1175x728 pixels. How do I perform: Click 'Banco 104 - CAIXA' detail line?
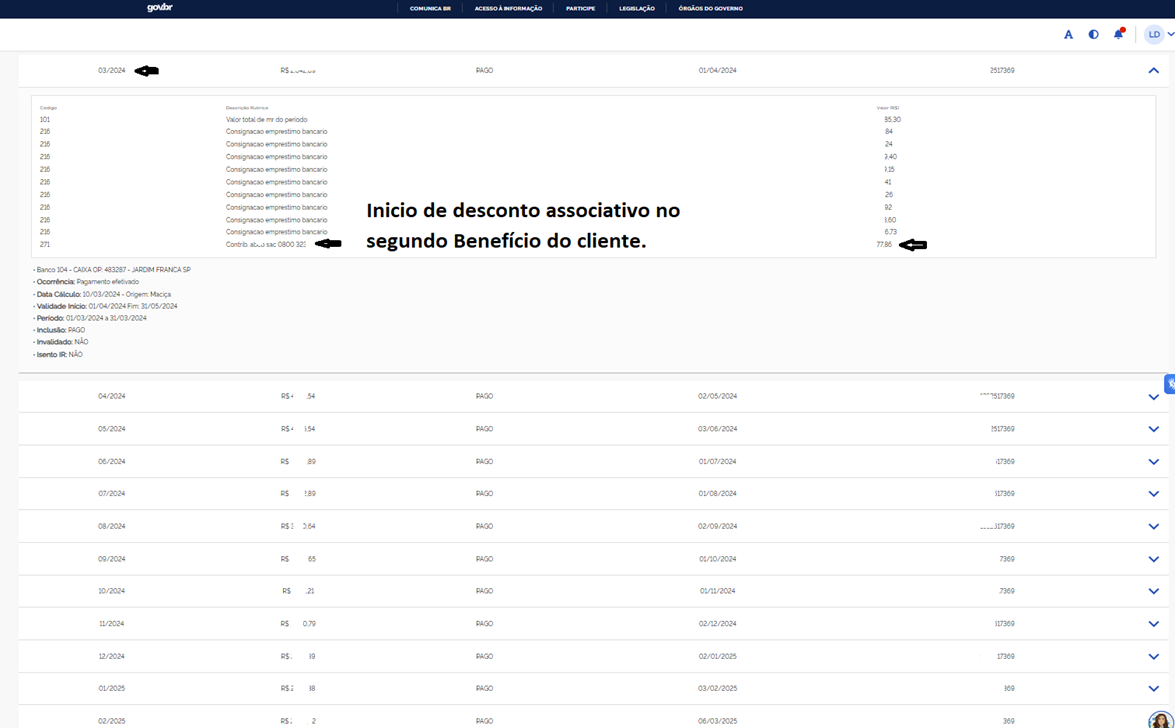coord(112,269)
